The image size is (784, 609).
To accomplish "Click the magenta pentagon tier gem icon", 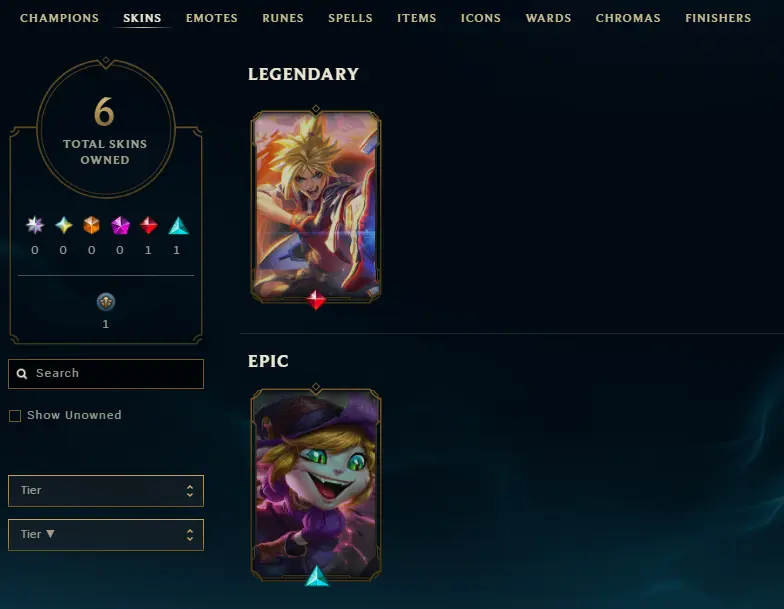I will (x=120, y=226).
